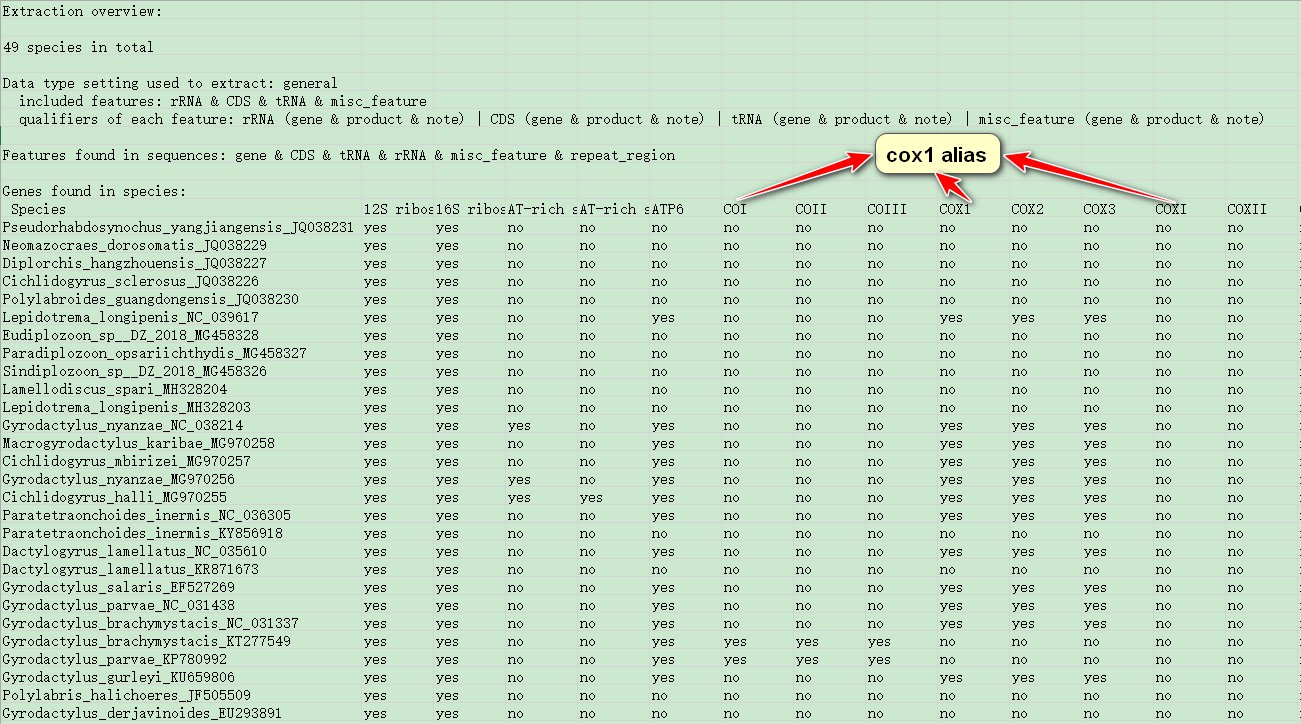Viewport: 1301px width, 724px height.
Task: Click COX3 'yes' cell for Gyrodactylus_salaris_EF527269
Action: click(x=1095, y=588)
